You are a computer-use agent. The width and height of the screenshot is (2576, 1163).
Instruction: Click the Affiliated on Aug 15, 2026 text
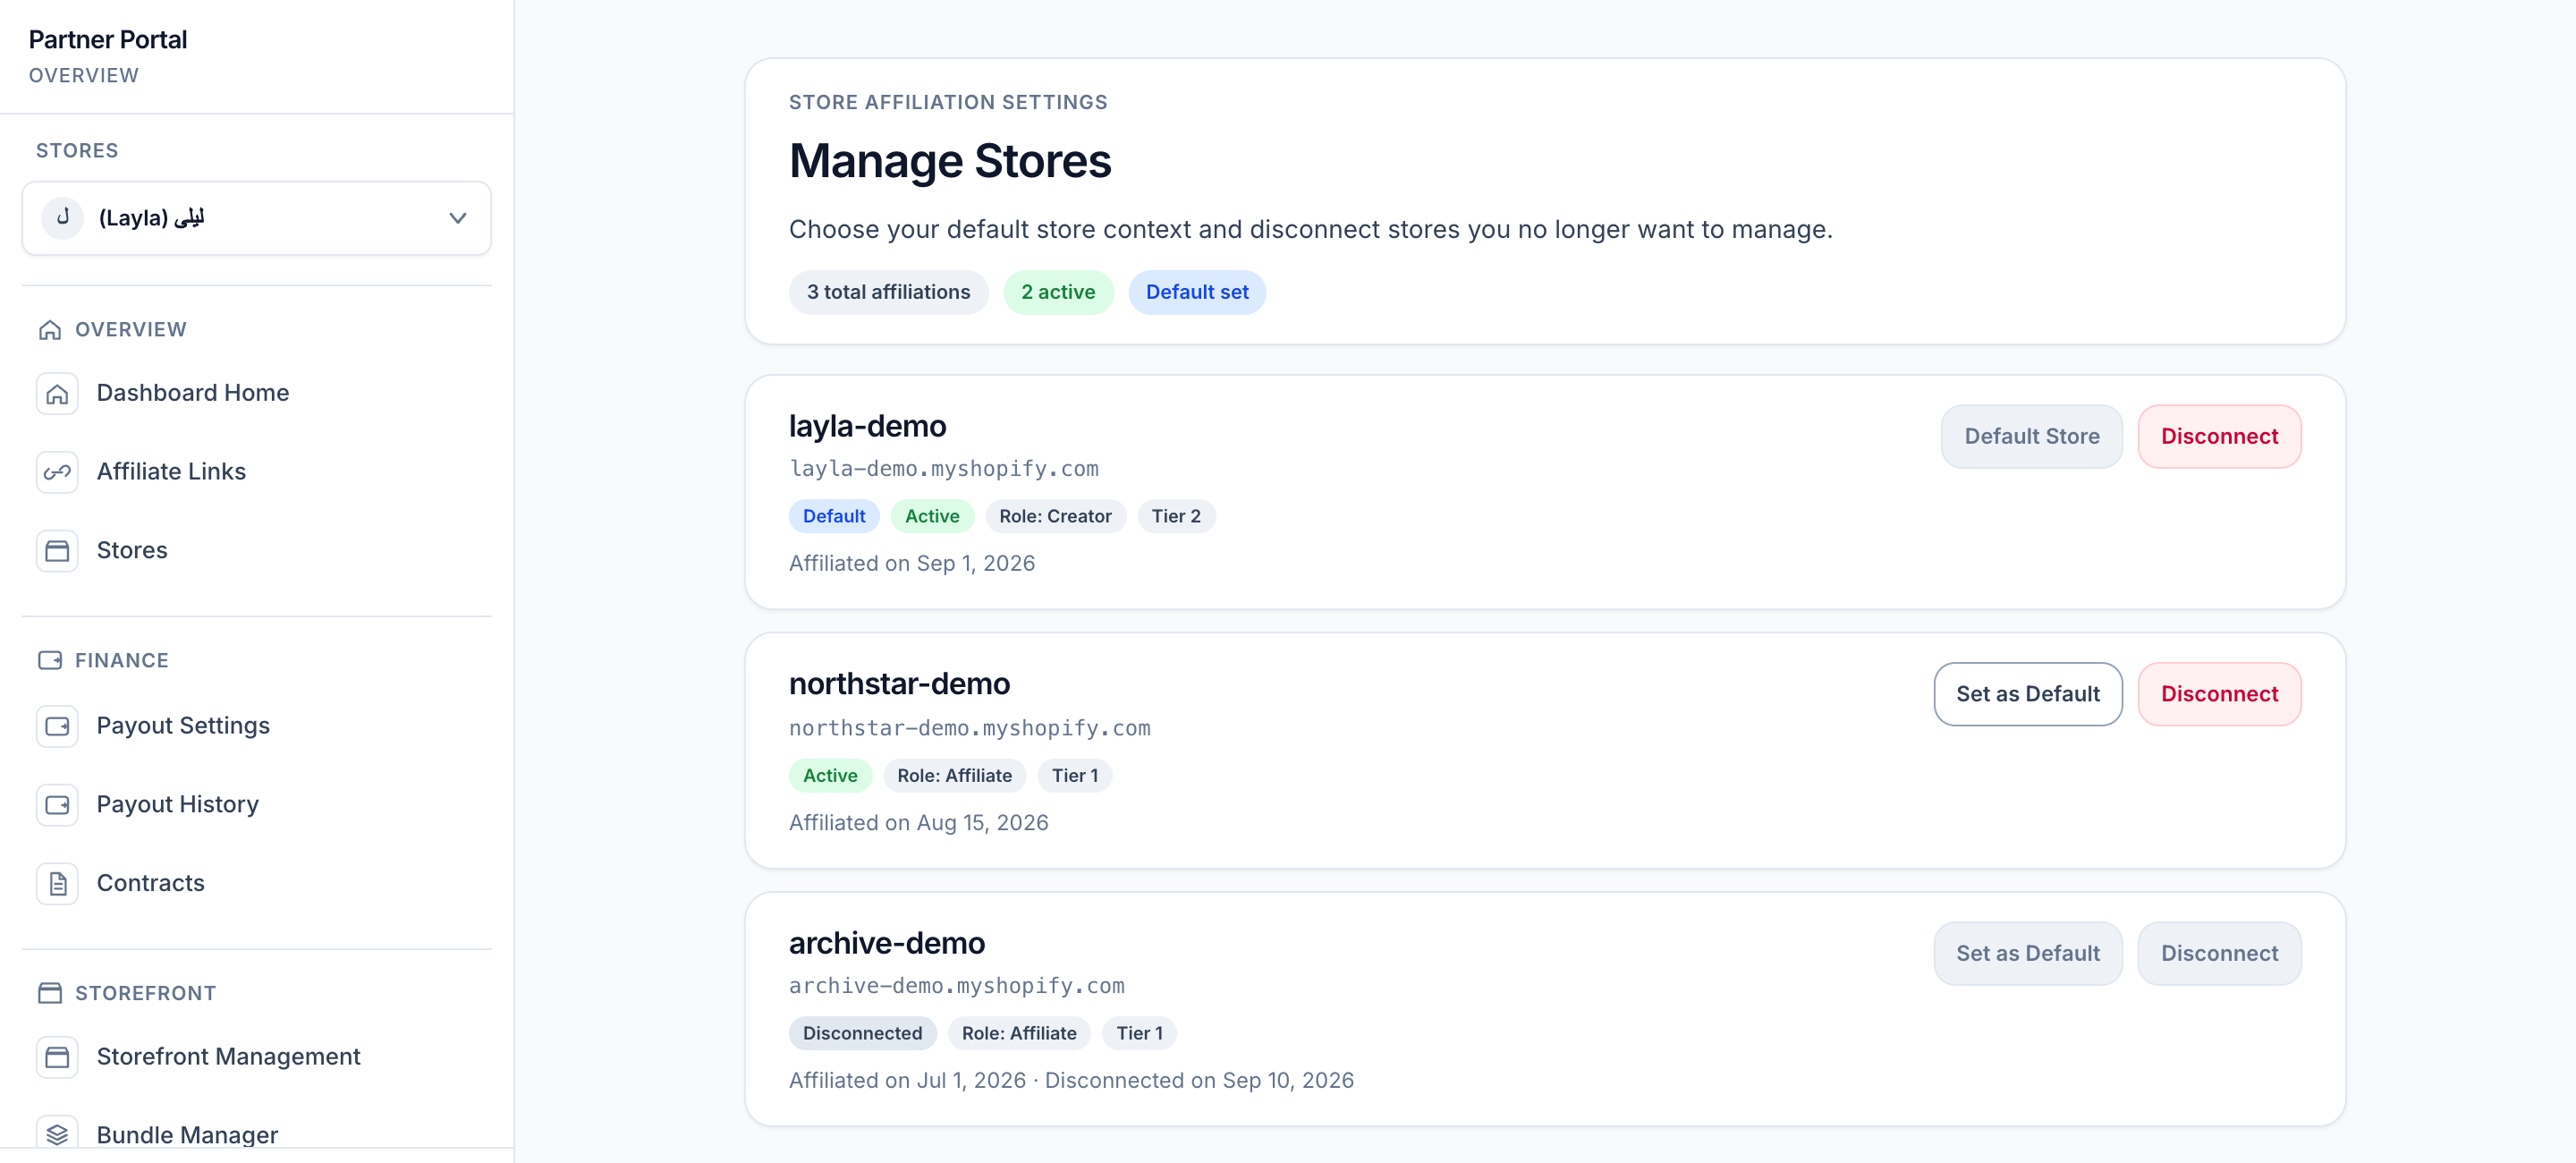918,823
